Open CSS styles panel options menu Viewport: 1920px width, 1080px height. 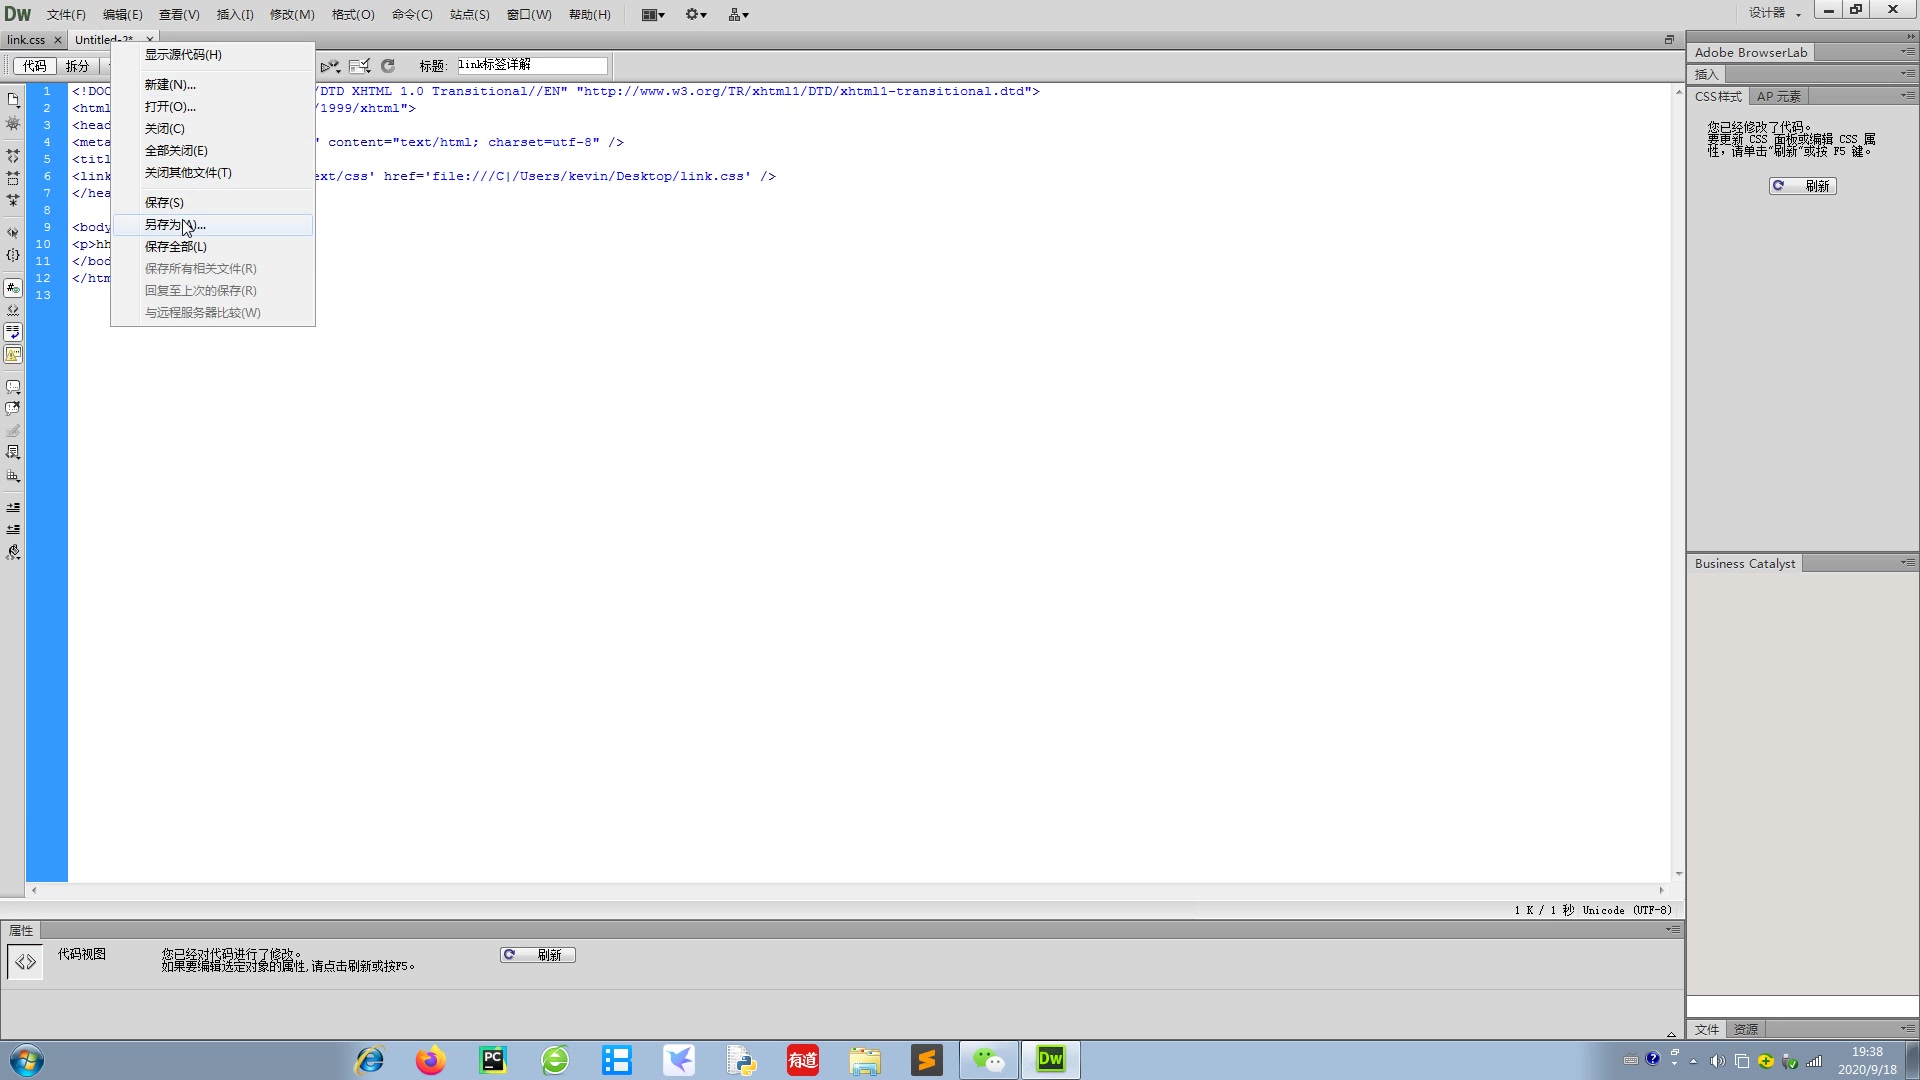point(1908,96)
